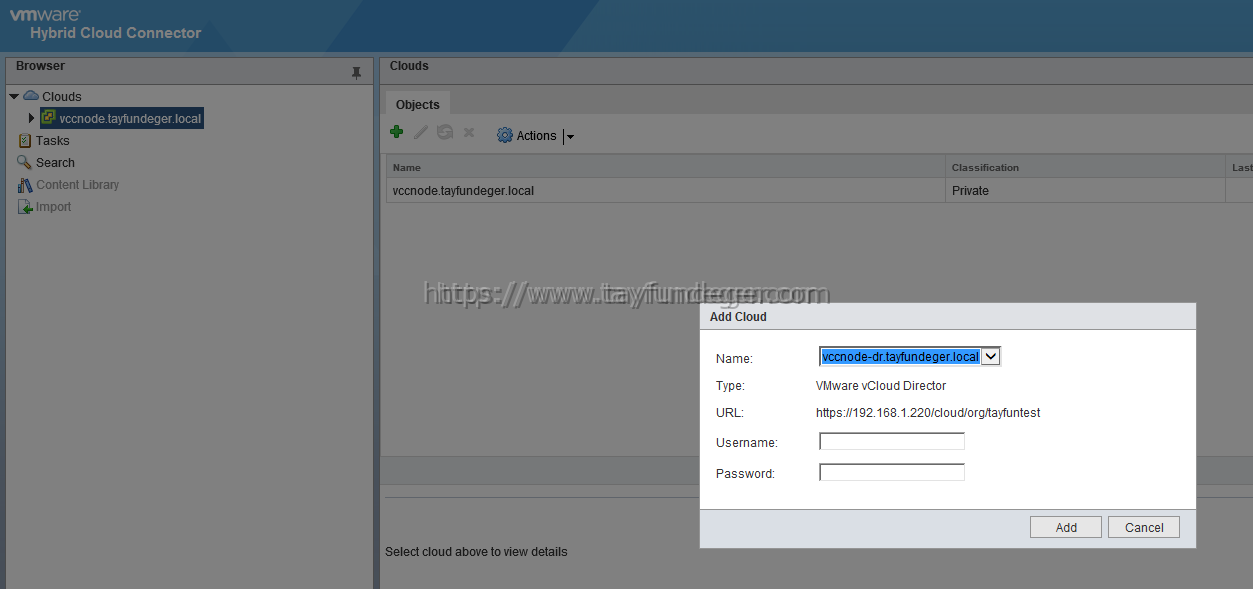The image size is (1253, 589).
Task: Click the URL value text in dialog
Action: (928, 412)
